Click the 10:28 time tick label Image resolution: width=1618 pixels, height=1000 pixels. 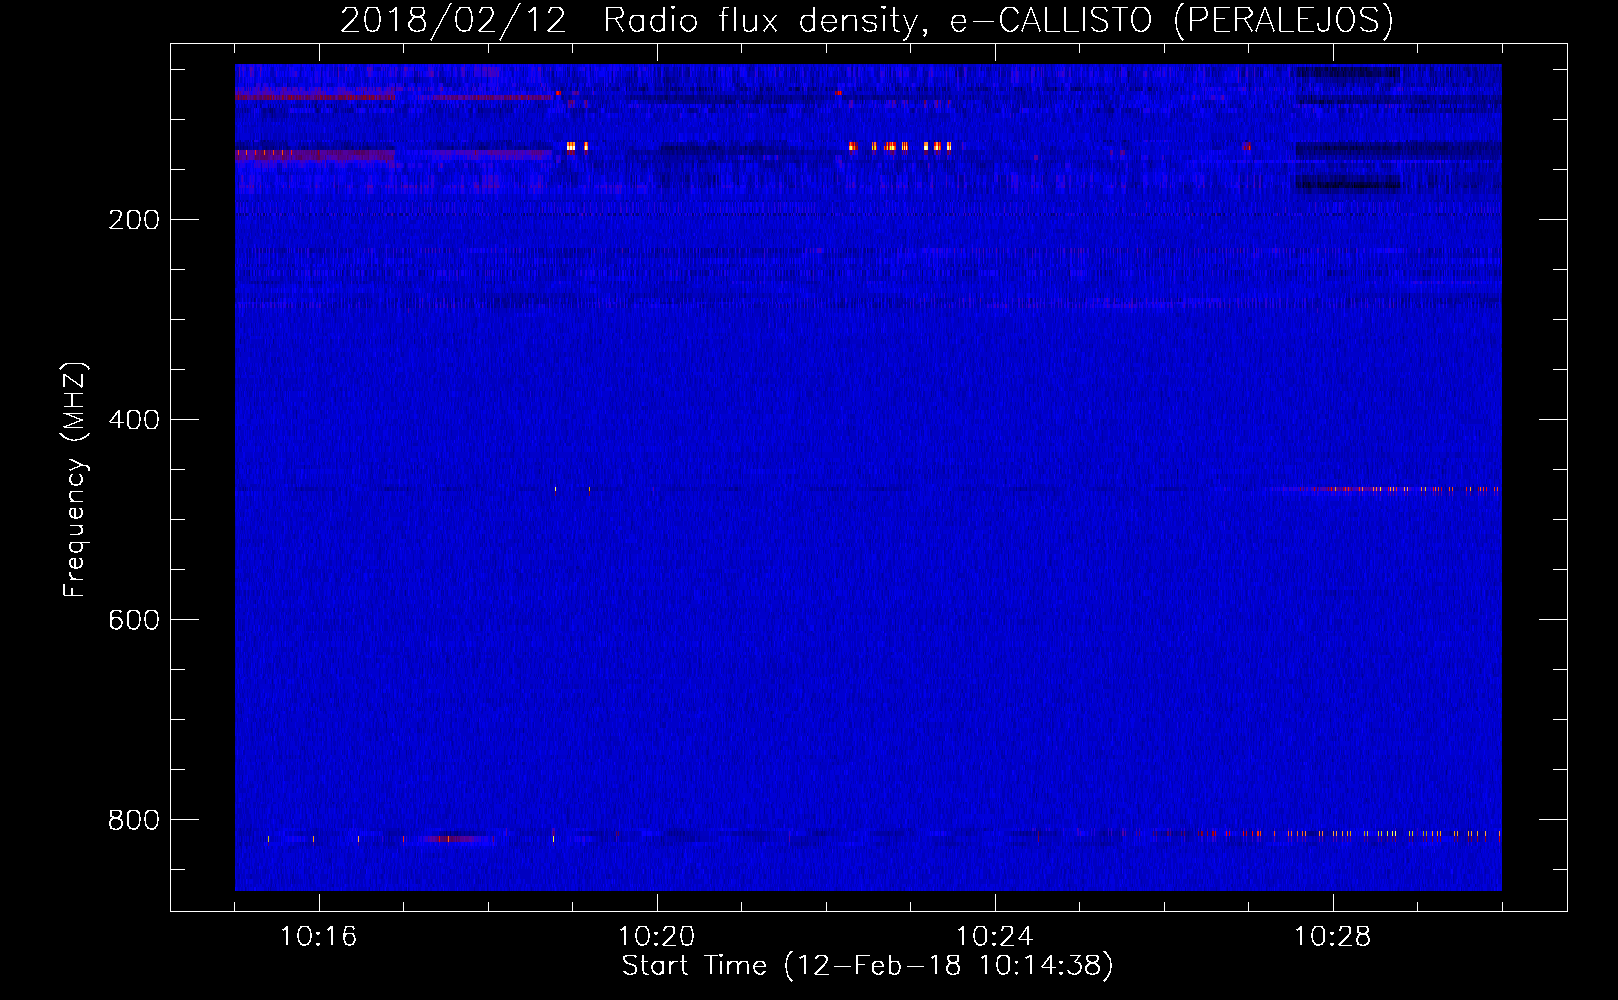coord(1333,937)
